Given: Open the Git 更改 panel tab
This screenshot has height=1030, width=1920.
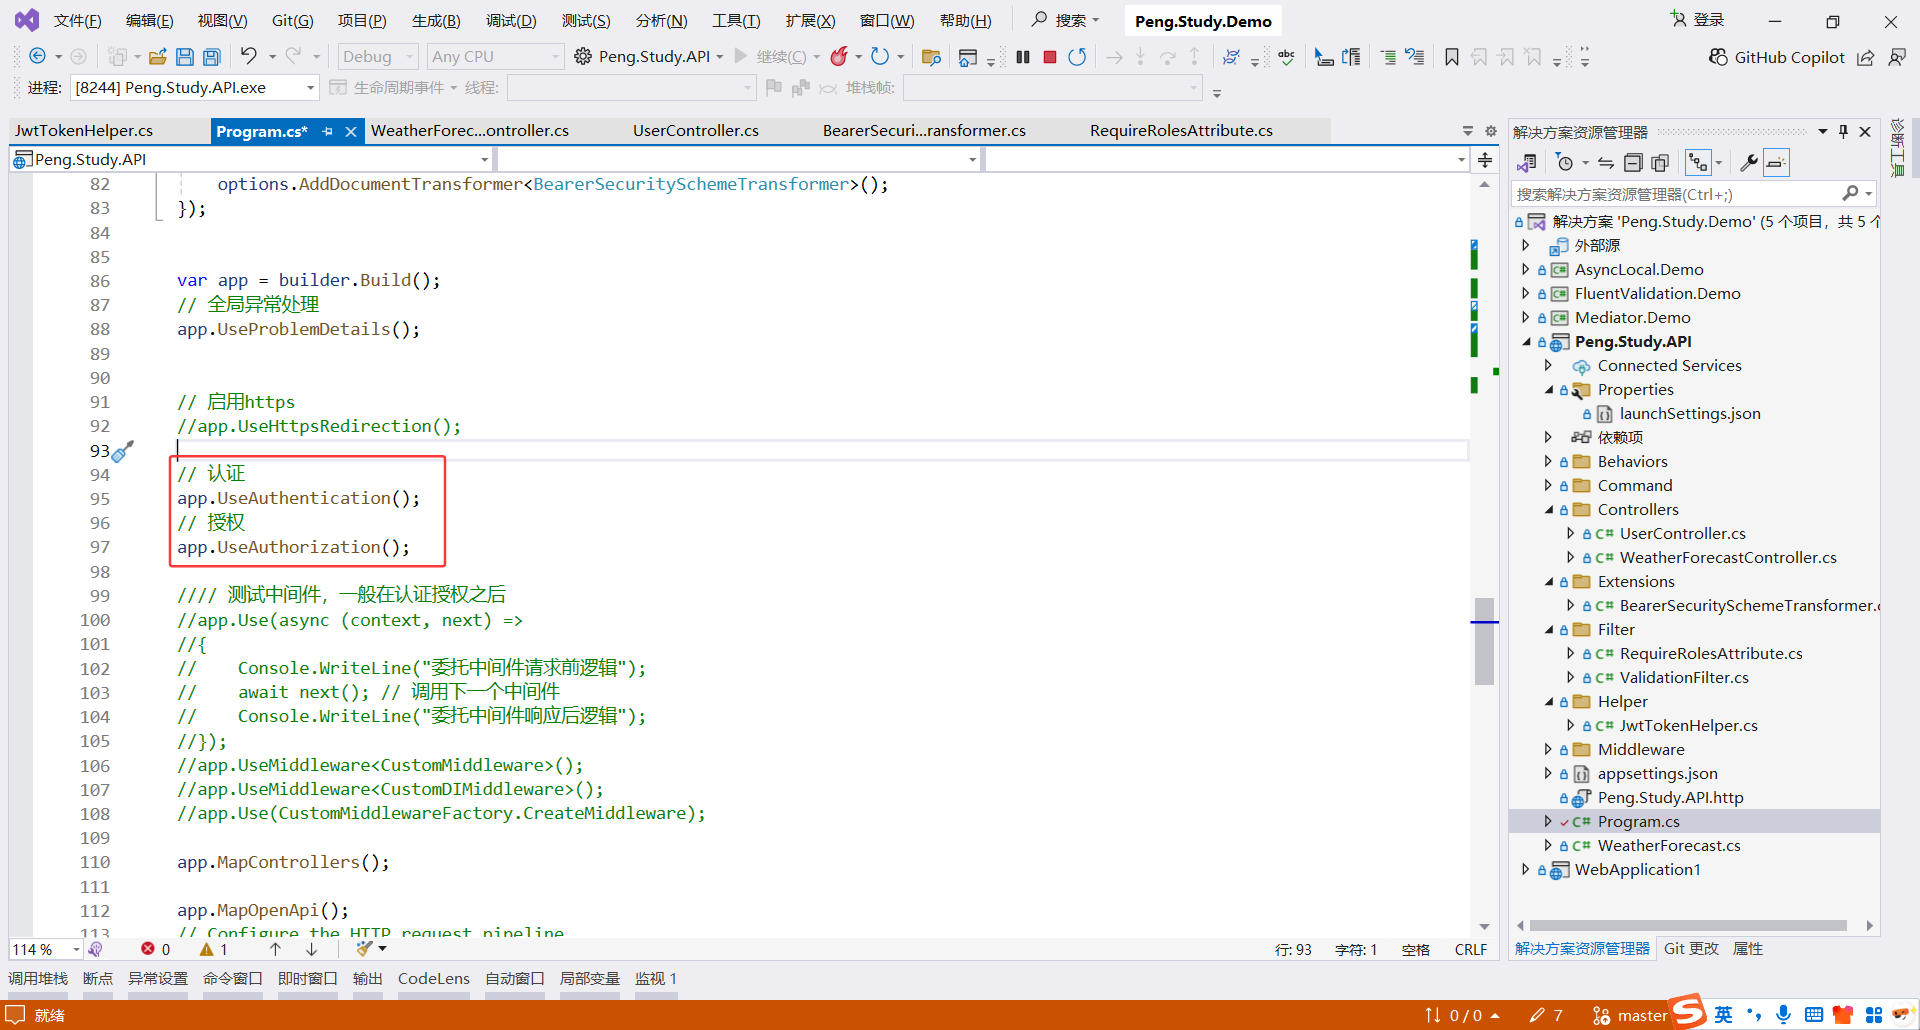Looking at the screenshot, I should click(x=1691, y=948).
